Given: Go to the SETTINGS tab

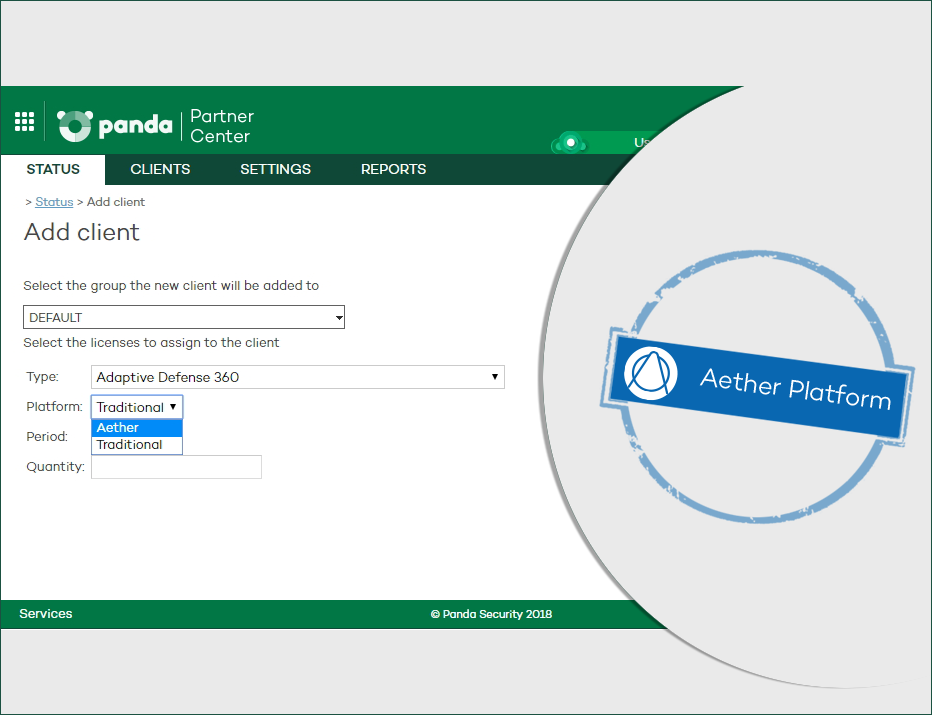Looking at the screenshot, I should coord(275,169).
